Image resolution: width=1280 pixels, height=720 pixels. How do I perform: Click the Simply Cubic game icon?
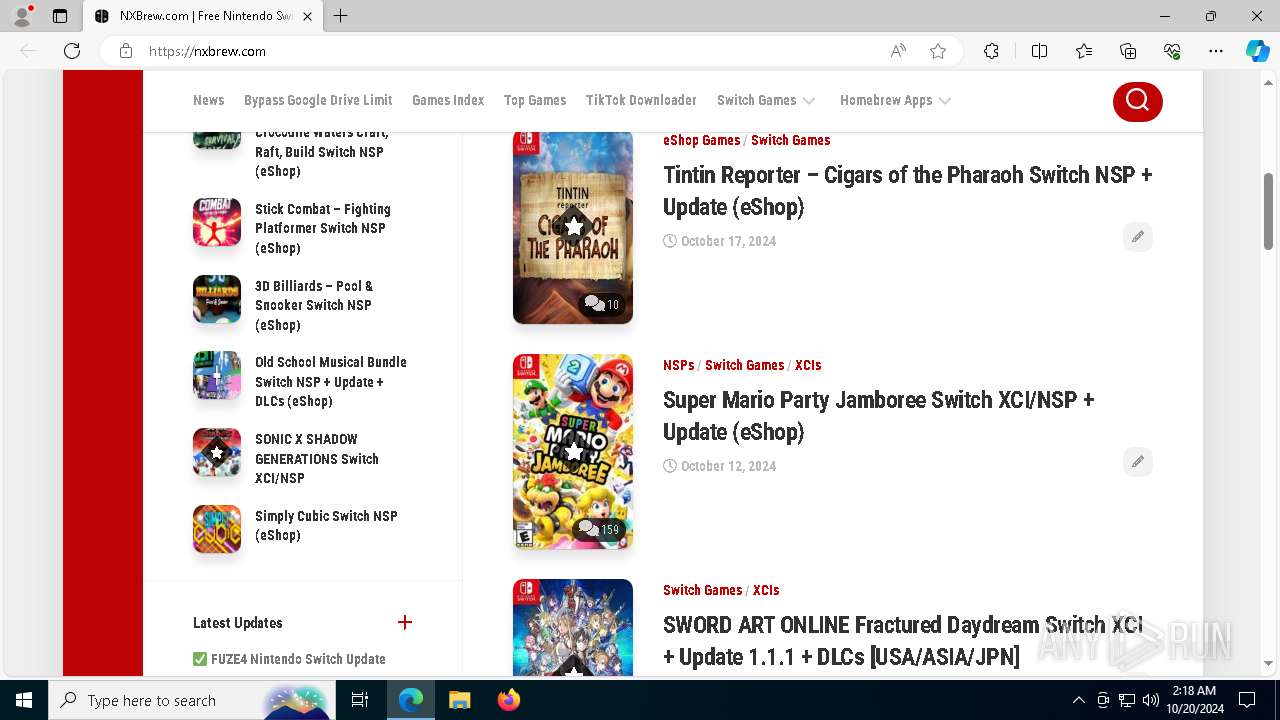point(217,529)
